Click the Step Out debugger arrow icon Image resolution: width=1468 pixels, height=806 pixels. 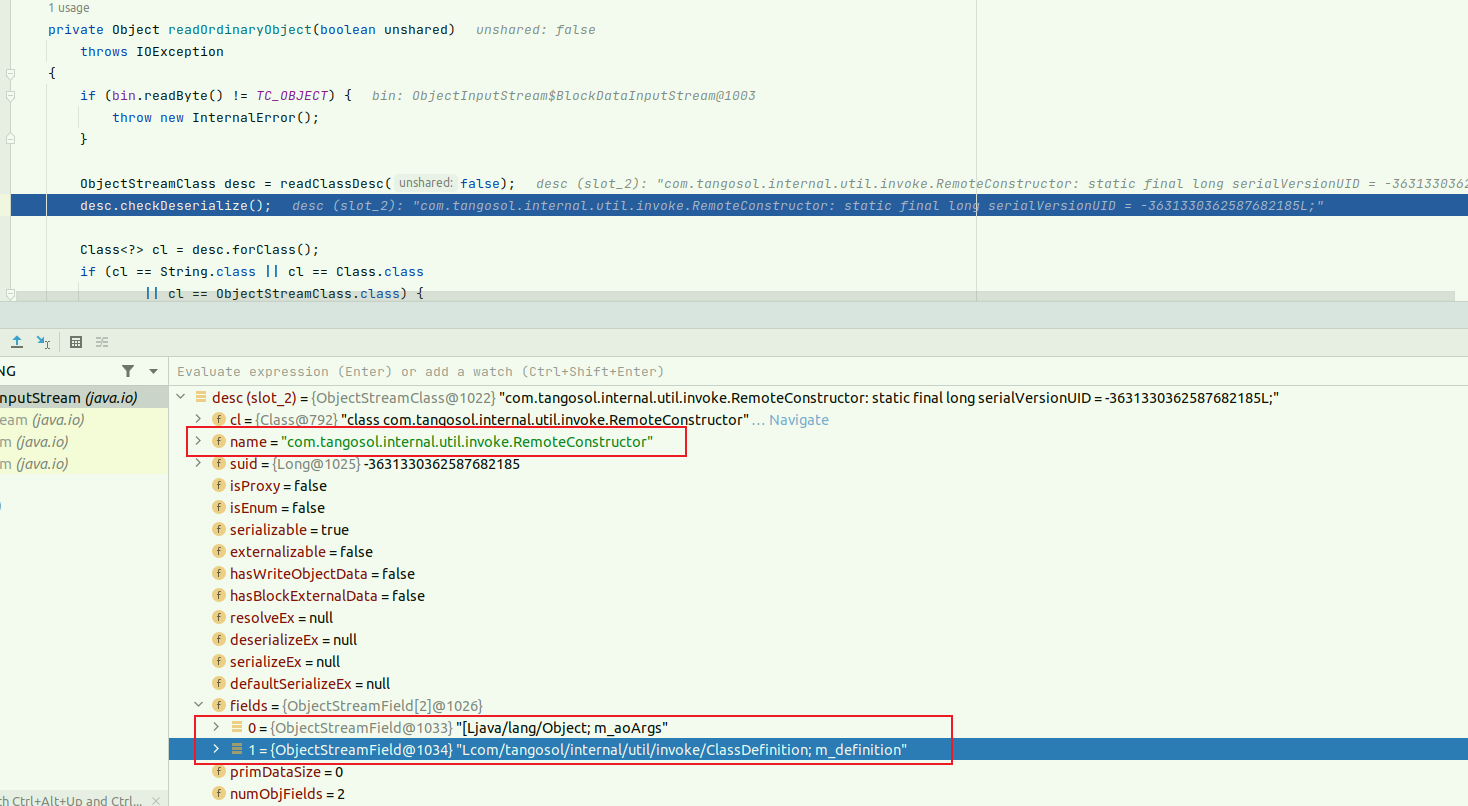click(17, 342)
